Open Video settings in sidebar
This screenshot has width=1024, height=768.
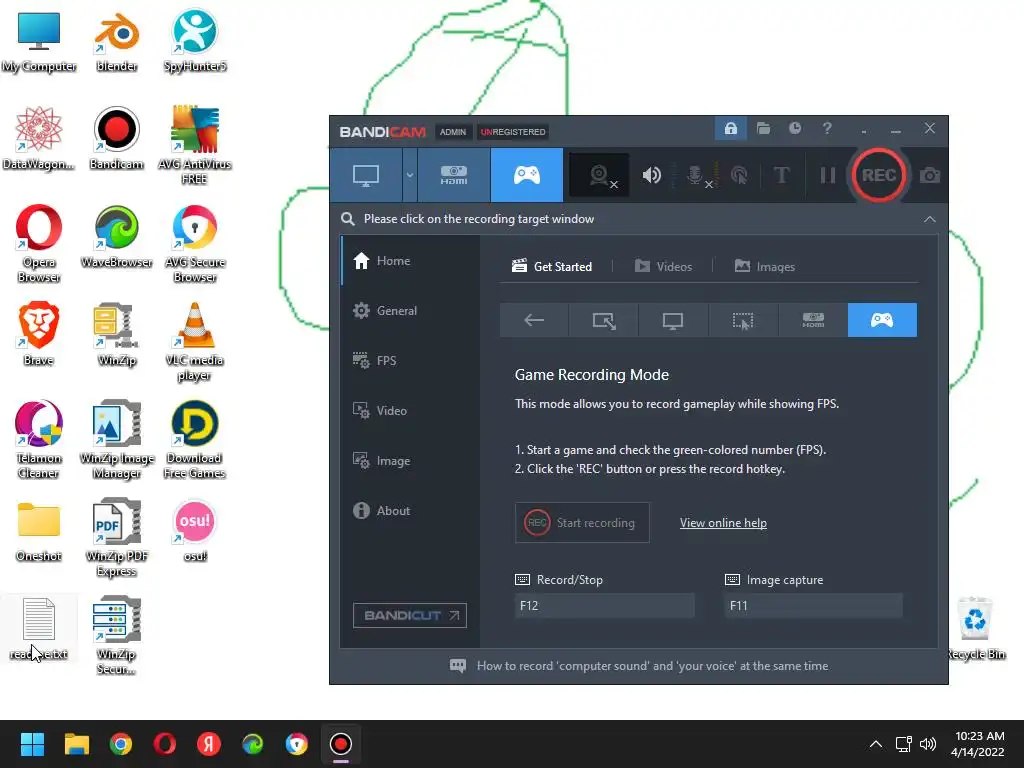pyautogui.click(x=411, y=411)
